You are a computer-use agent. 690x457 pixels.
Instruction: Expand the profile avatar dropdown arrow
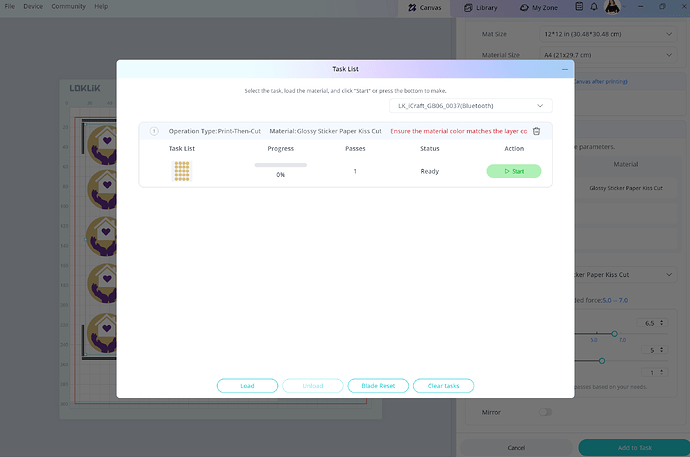tap(624, 7)
